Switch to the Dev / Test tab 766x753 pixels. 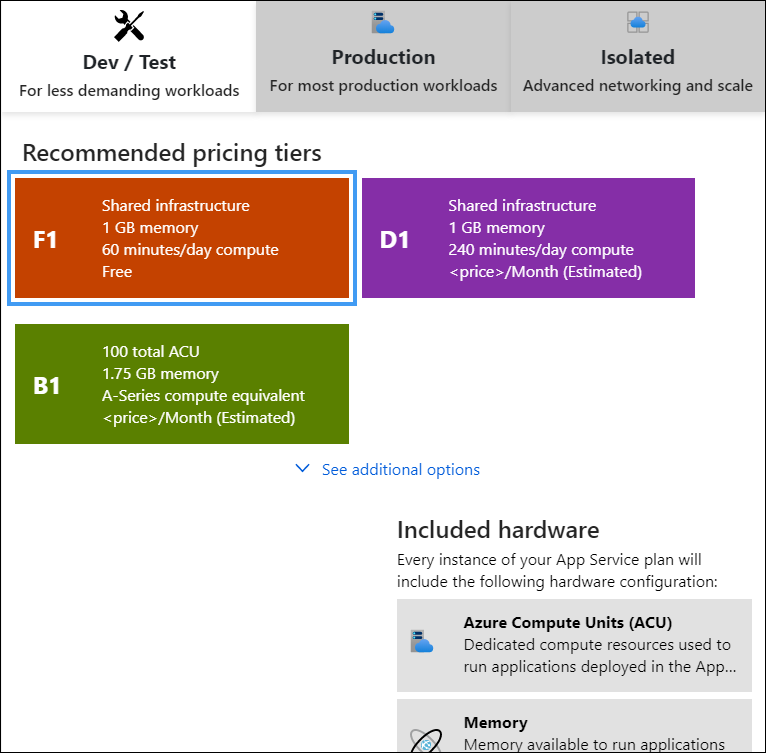pyautogui.click(x=129, y=62)
